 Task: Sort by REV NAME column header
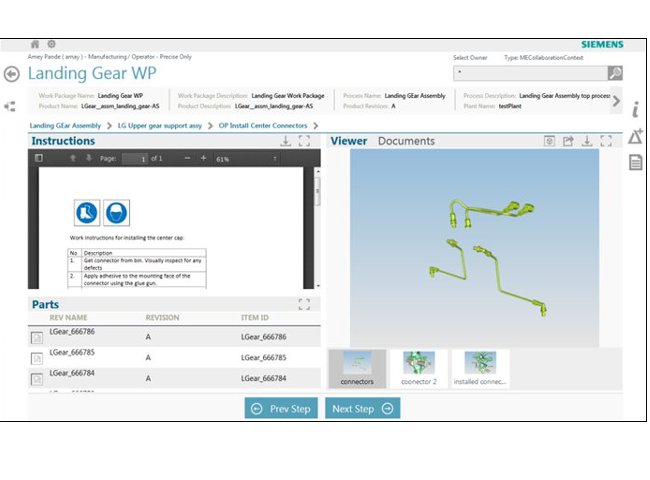tap(68, 318)
